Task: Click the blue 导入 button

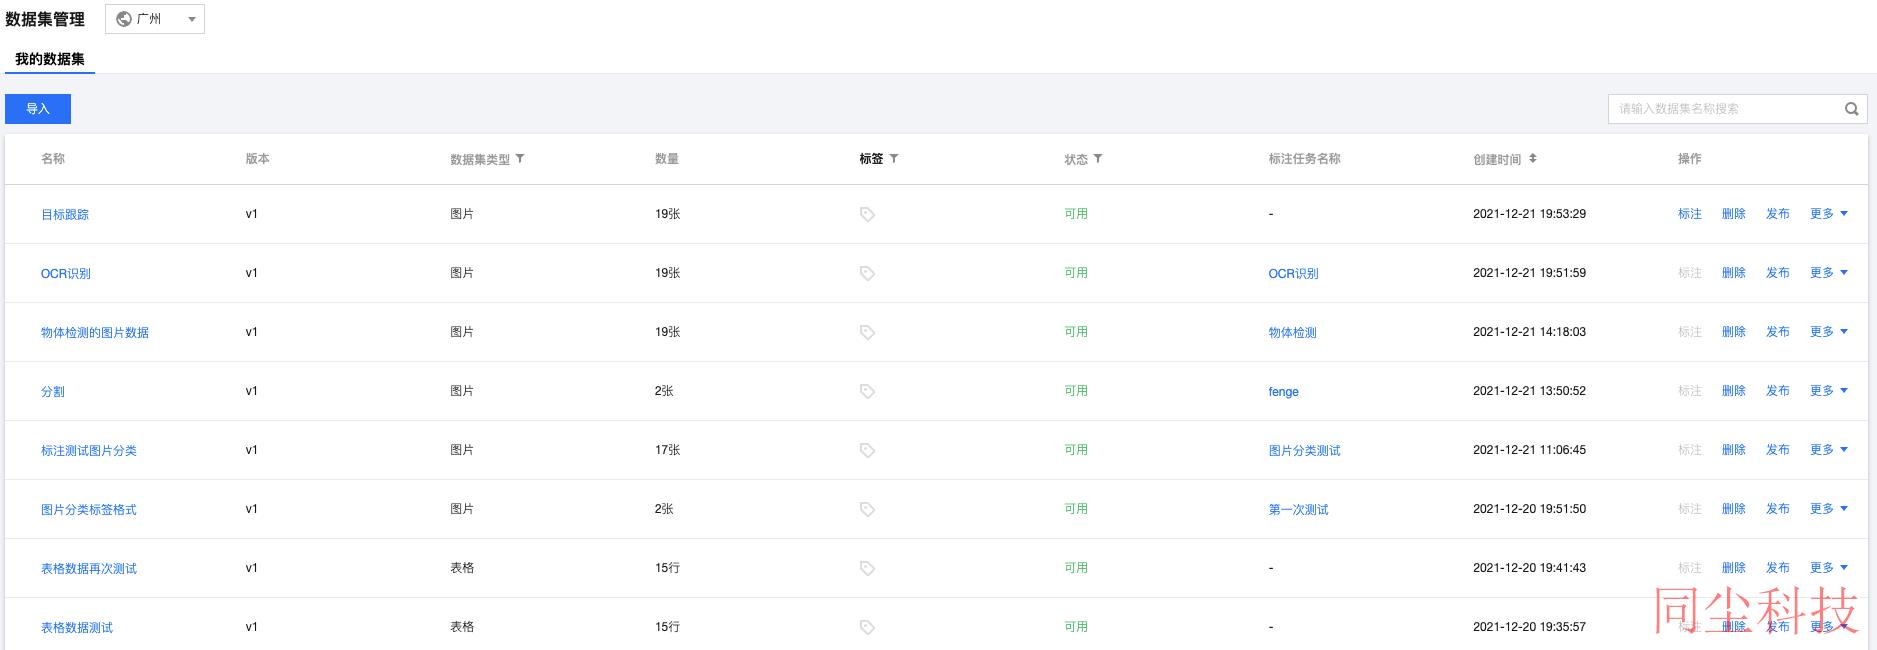Action: (38, 109)
